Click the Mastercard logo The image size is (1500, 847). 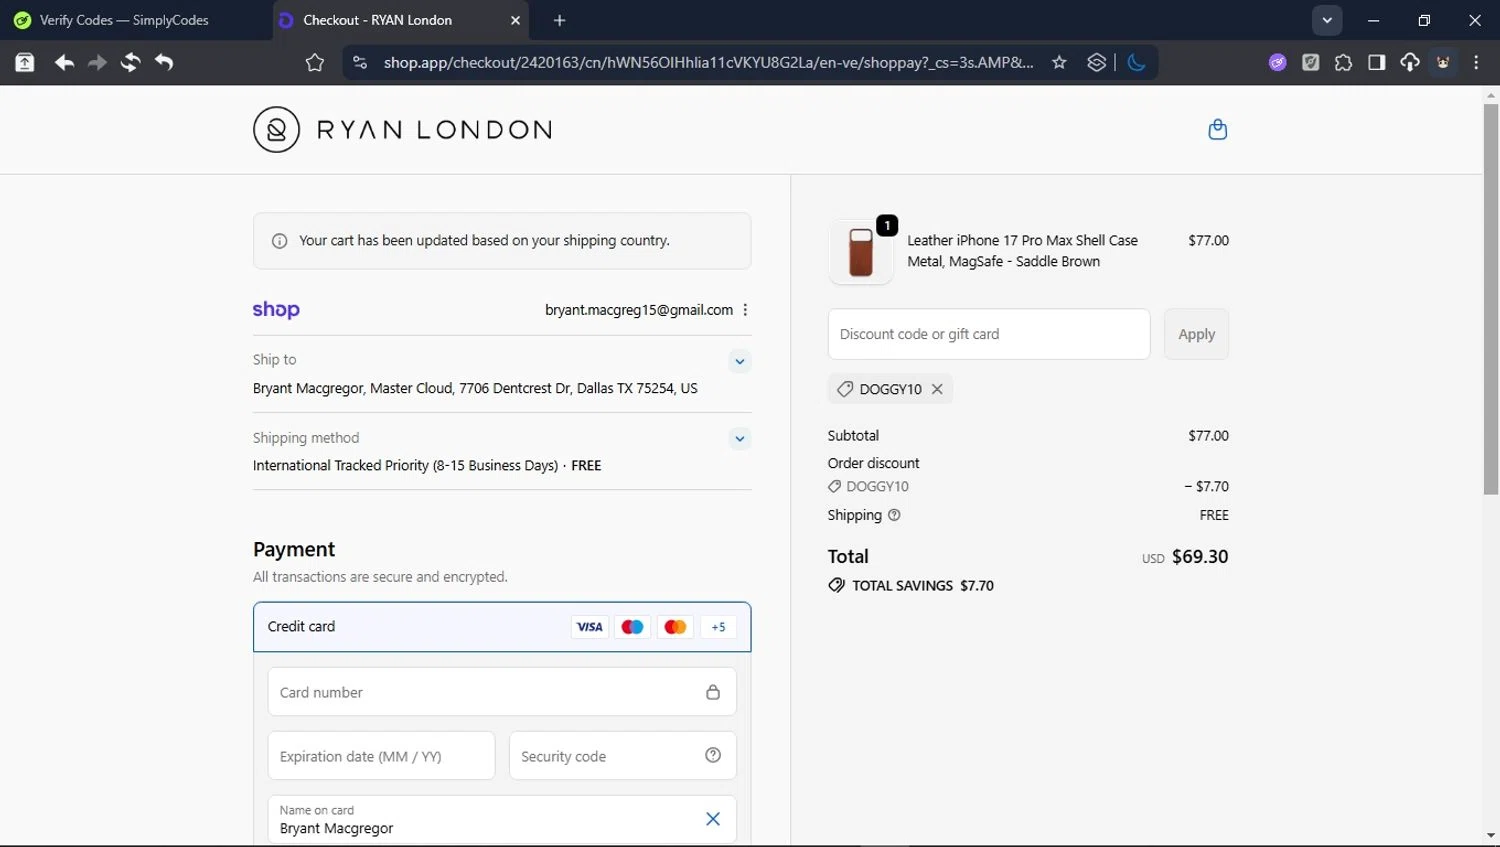676,627
